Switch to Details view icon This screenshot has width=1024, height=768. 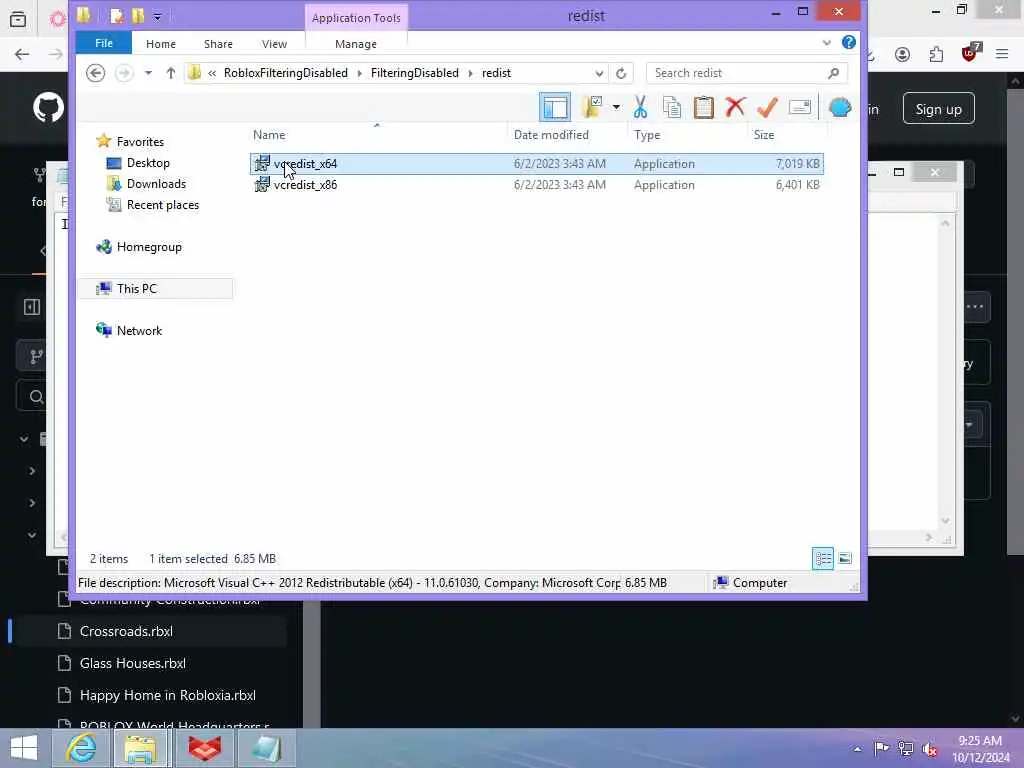(823, 558)
